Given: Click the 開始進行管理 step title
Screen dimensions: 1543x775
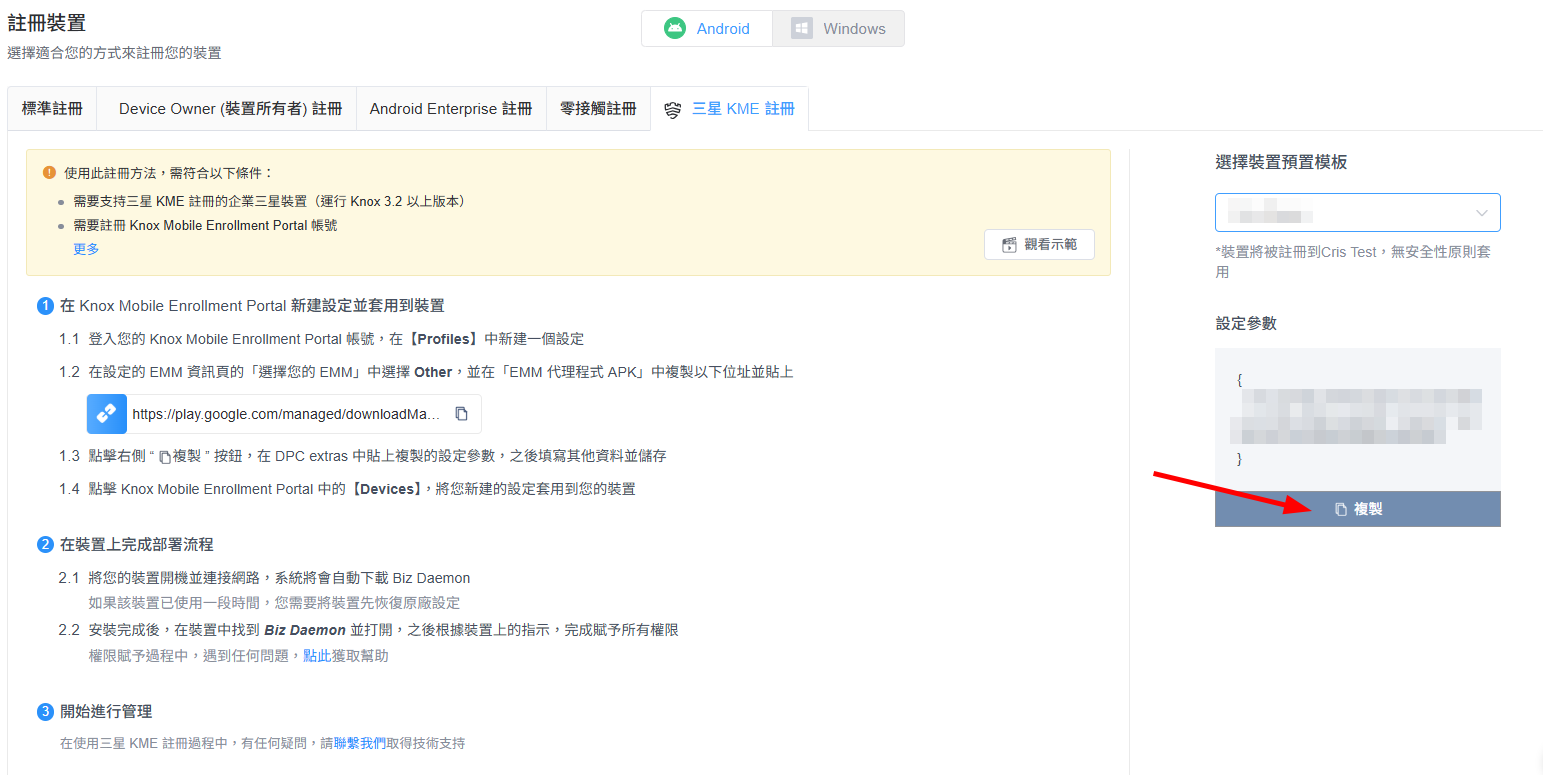Looking at the screenshot, I should [x=106, y=712].
